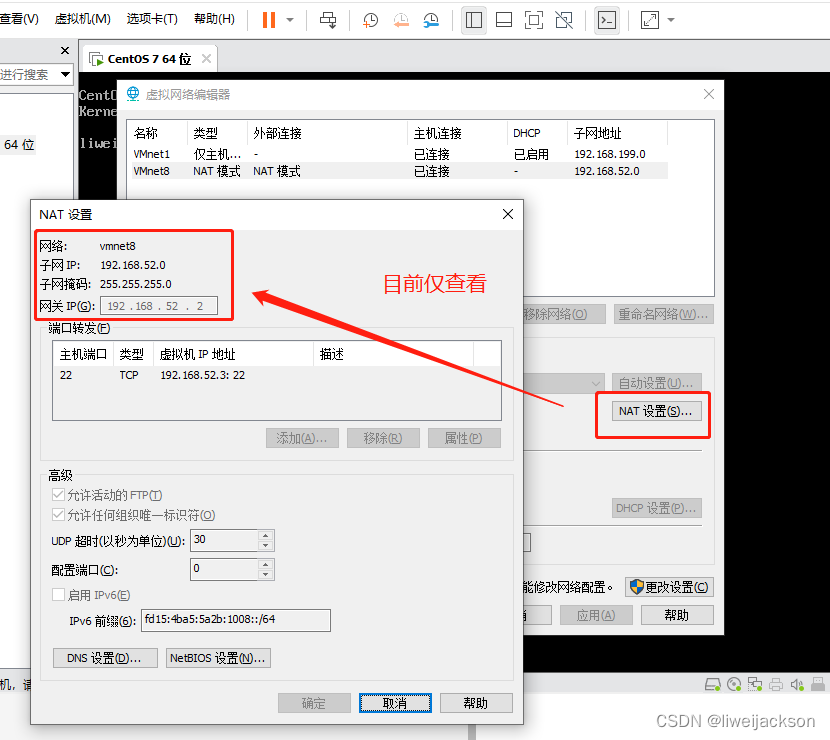Decrease 配置端口 with down arrow
830x740 pixels.
(x=266, y=574)
